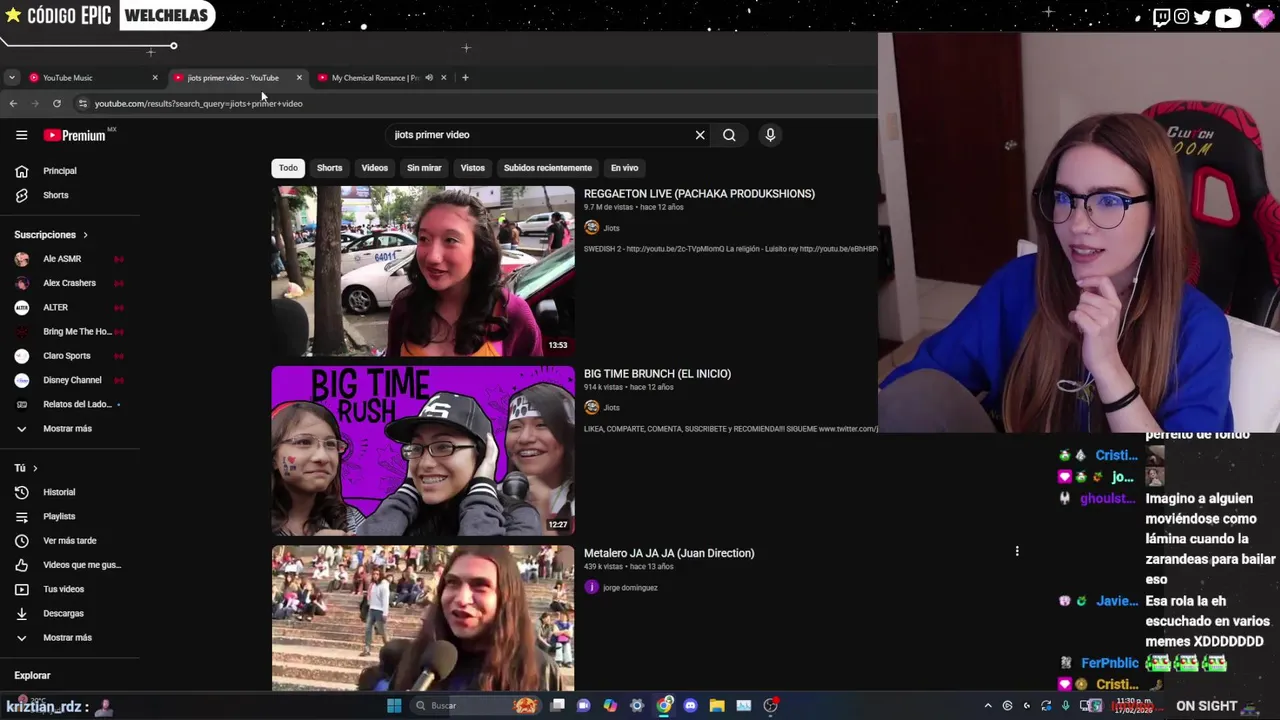This screenshot has width=1280, height=720.
Task: Play the Metalero video thumbnail
Action: pos(423,618)
